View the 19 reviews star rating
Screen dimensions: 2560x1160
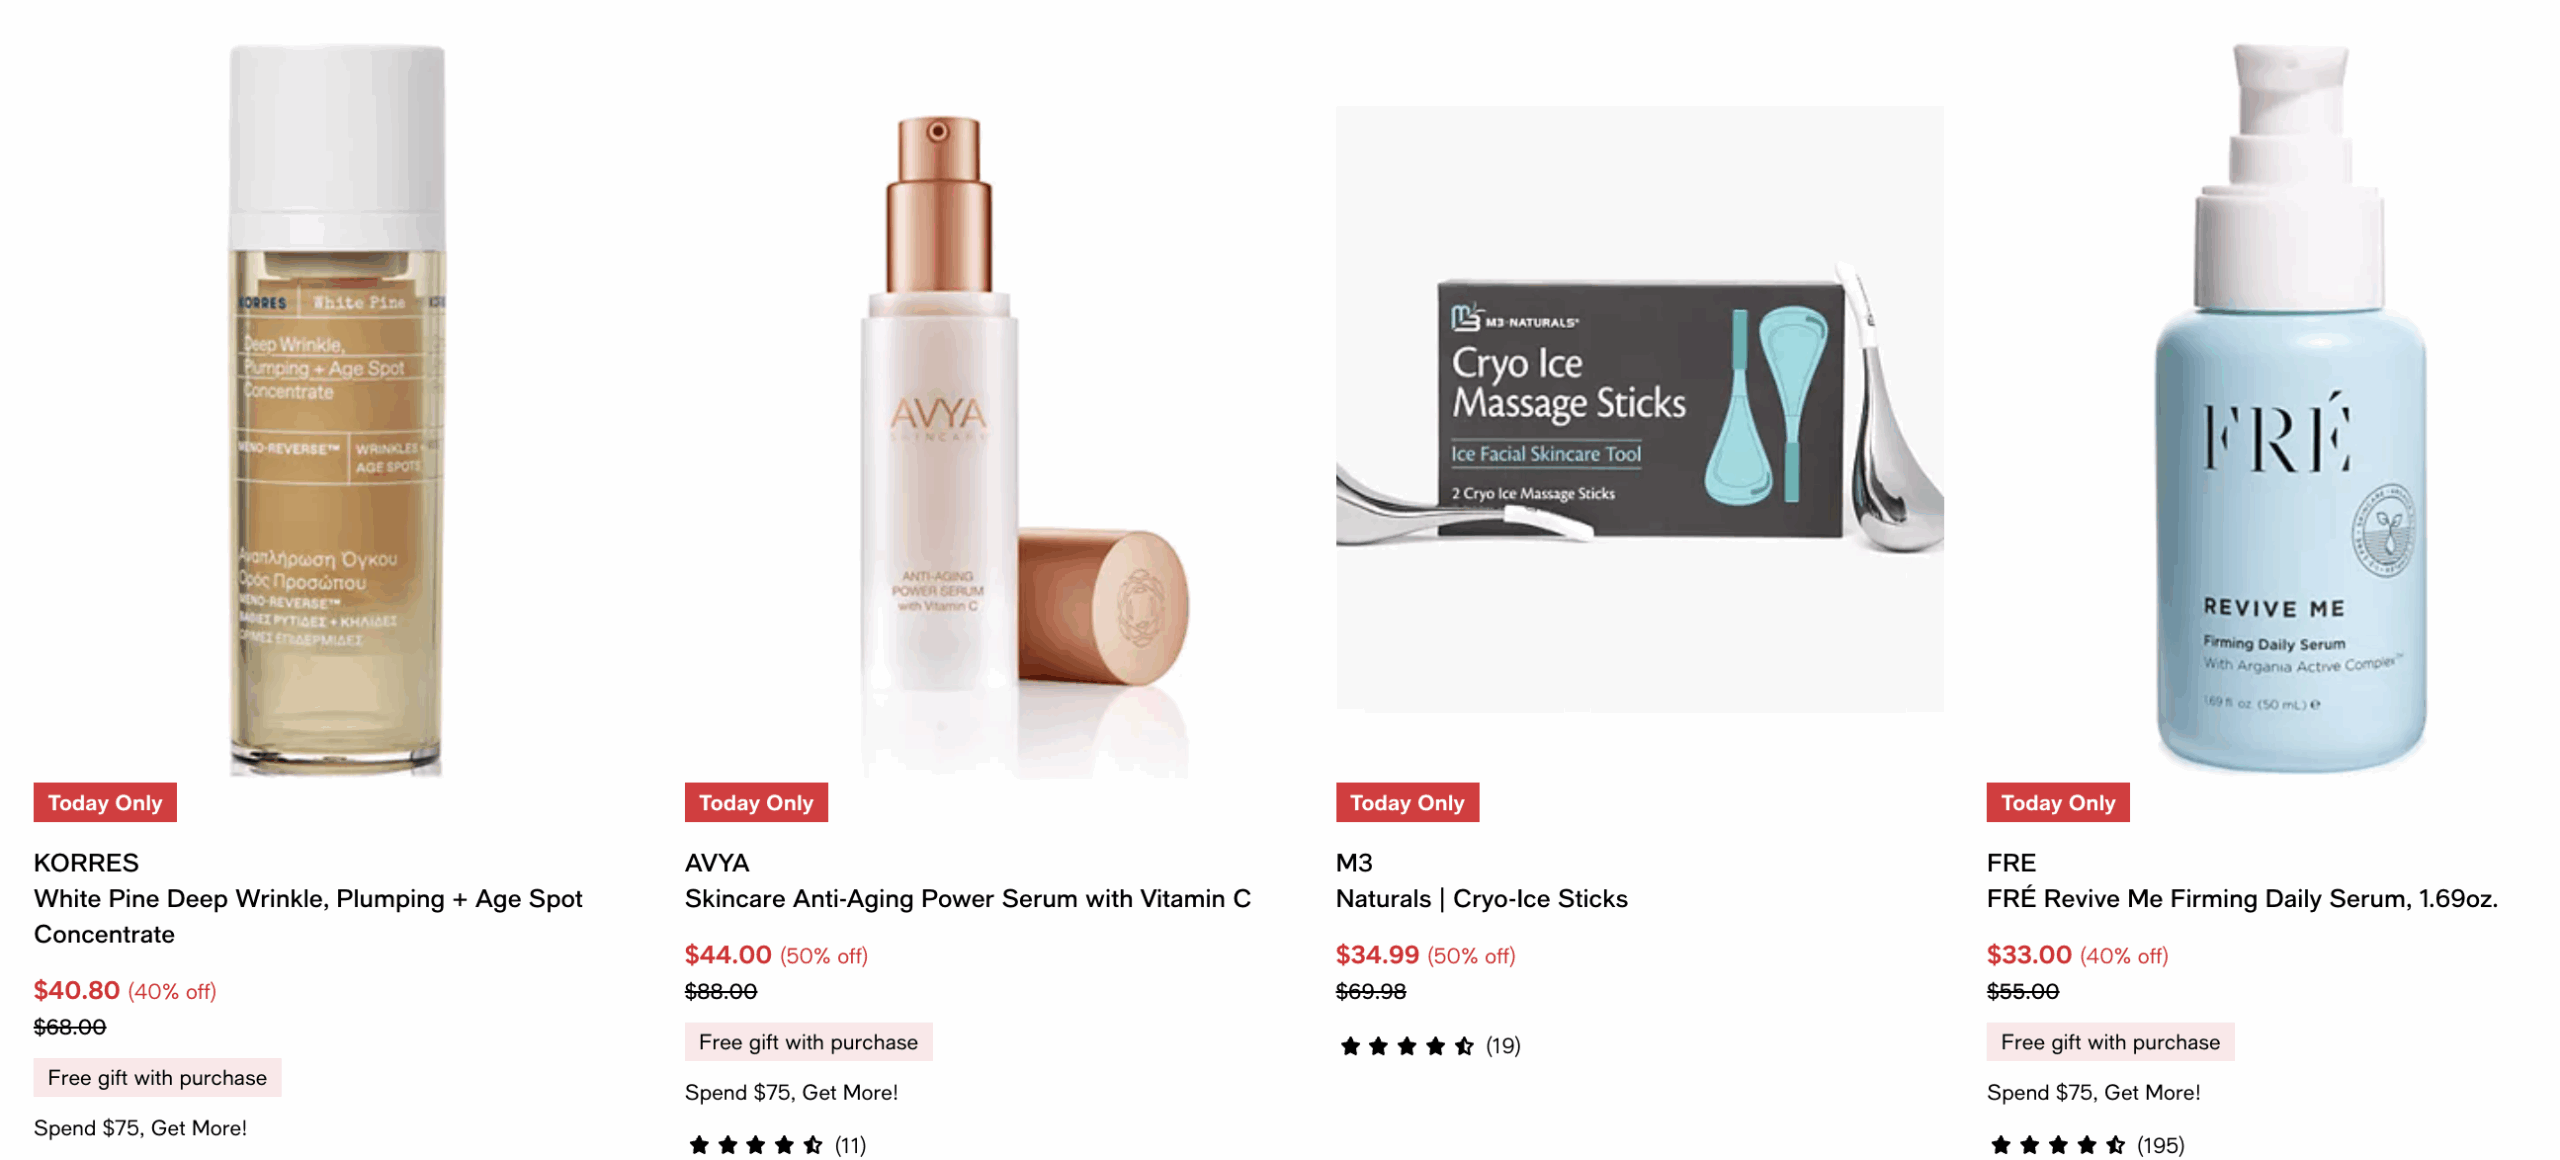point(1429,1045)
